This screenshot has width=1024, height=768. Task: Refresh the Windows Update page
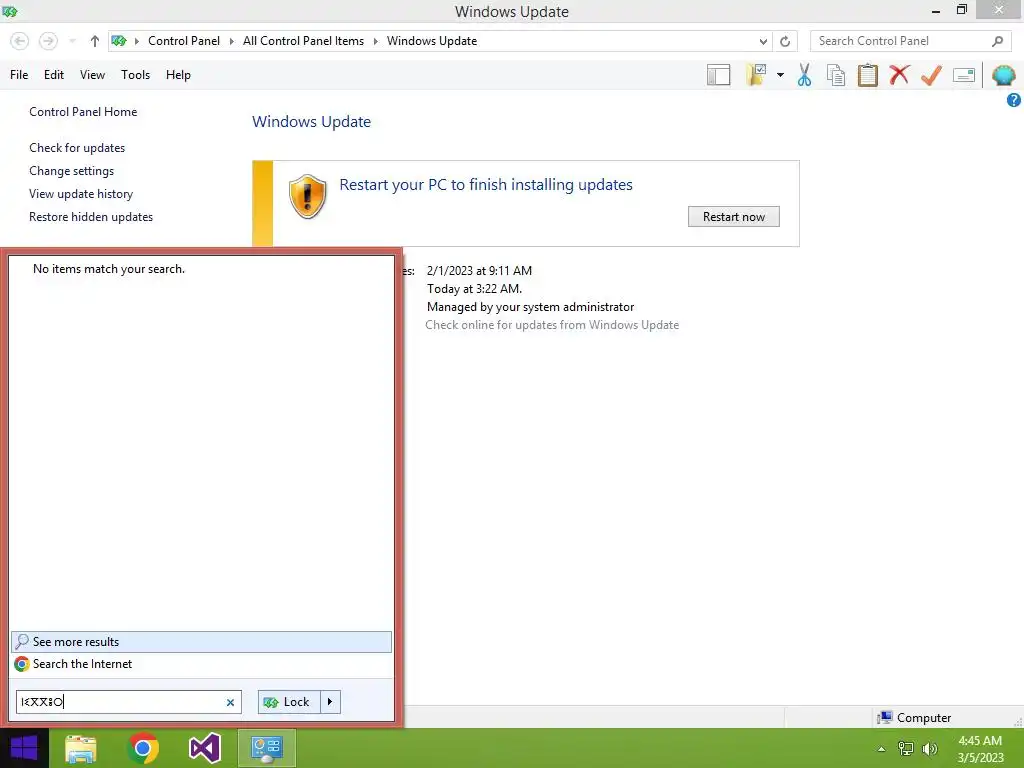click(x=785, y=41)
